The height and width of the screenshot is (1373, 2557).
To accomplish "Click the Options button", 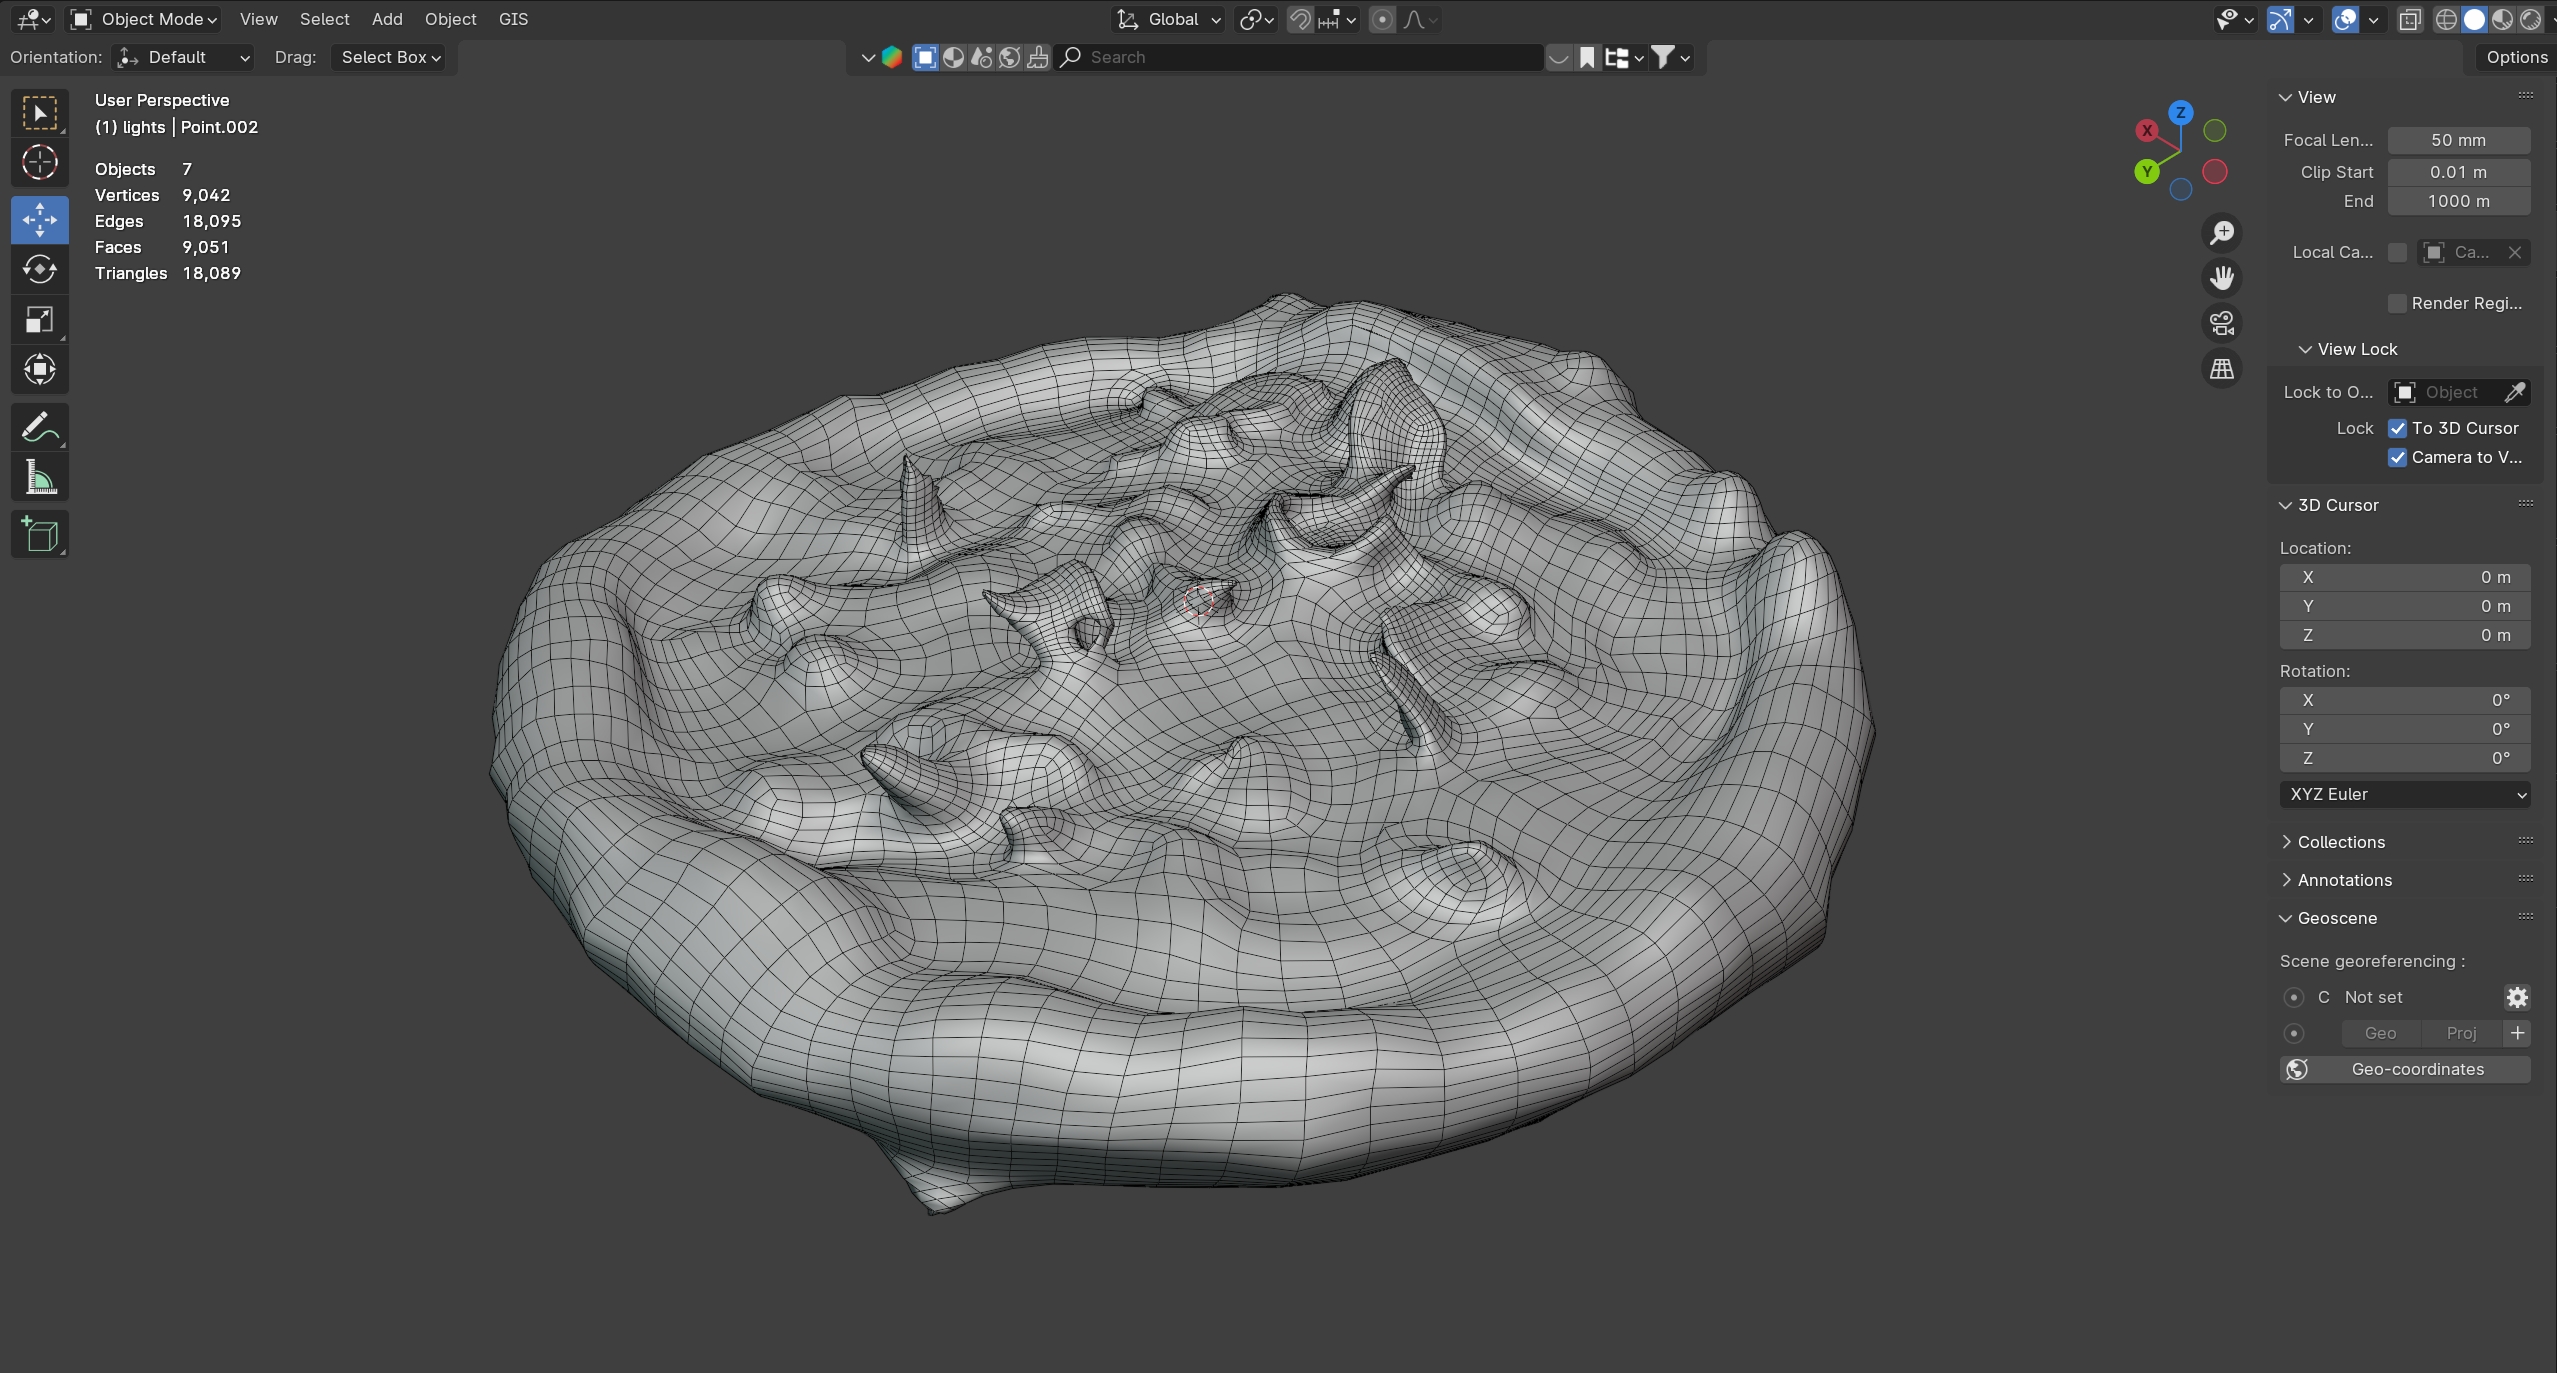I will coord(2515,57).
